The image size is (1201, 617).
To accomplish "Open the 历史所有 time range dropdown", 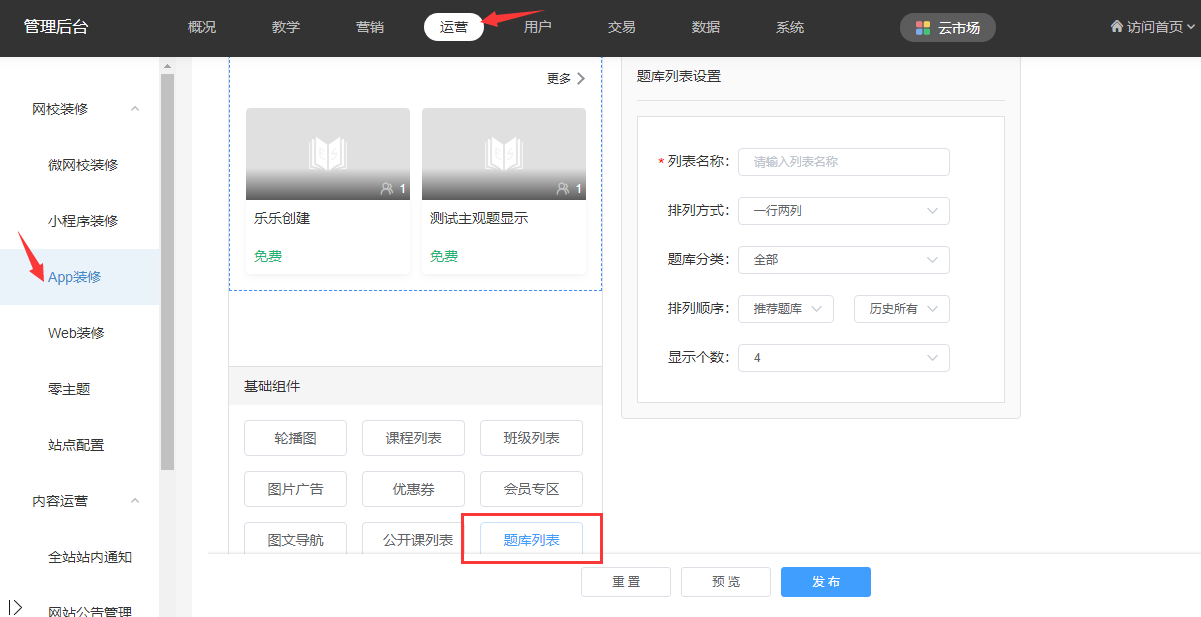I will 901,309.
